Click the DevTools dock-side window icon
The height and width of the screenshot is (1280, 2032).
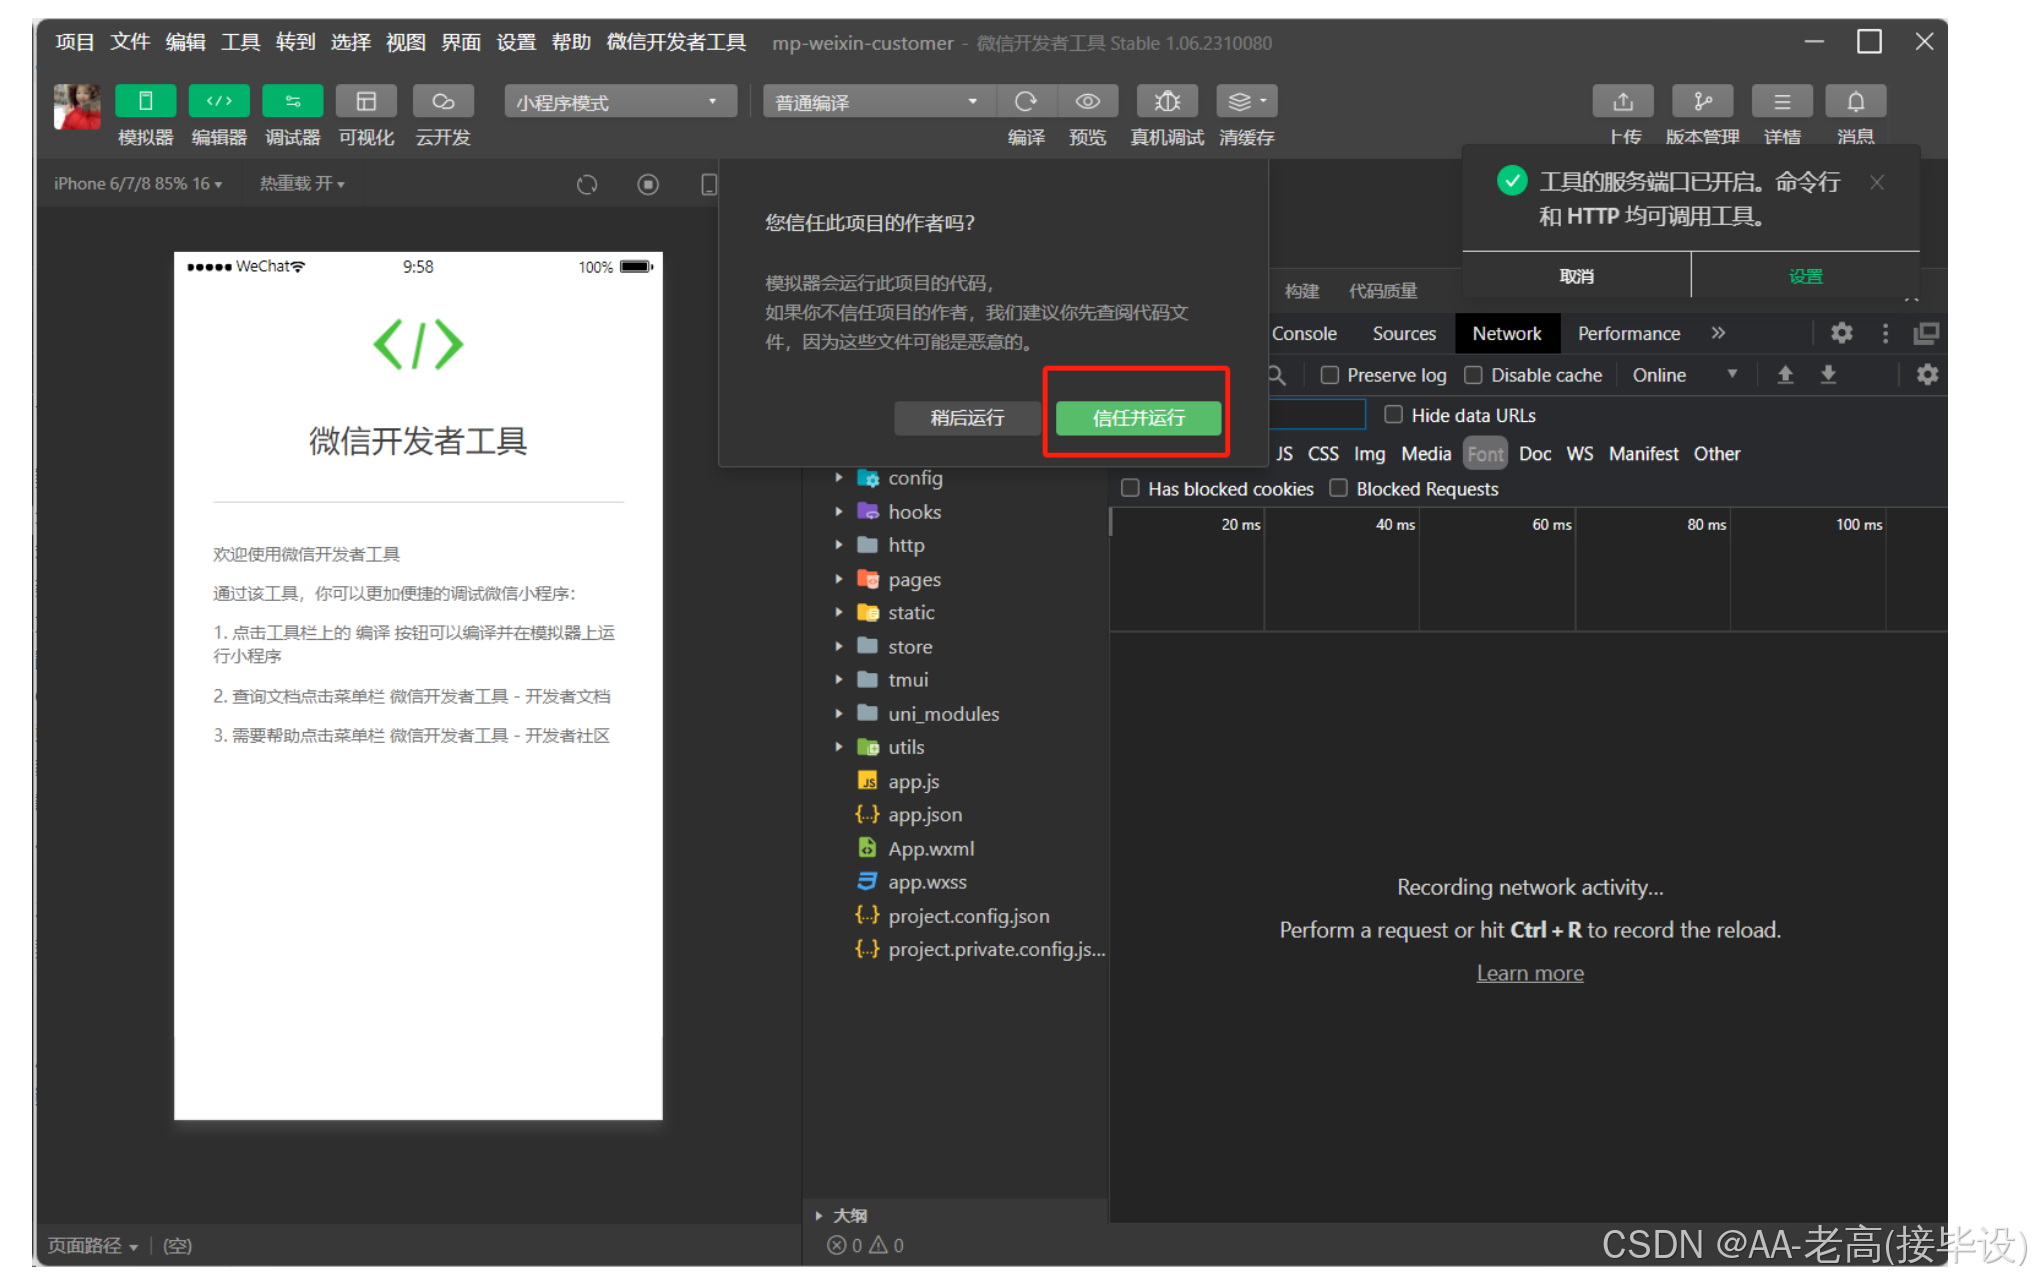click(x=1926, y=333)
